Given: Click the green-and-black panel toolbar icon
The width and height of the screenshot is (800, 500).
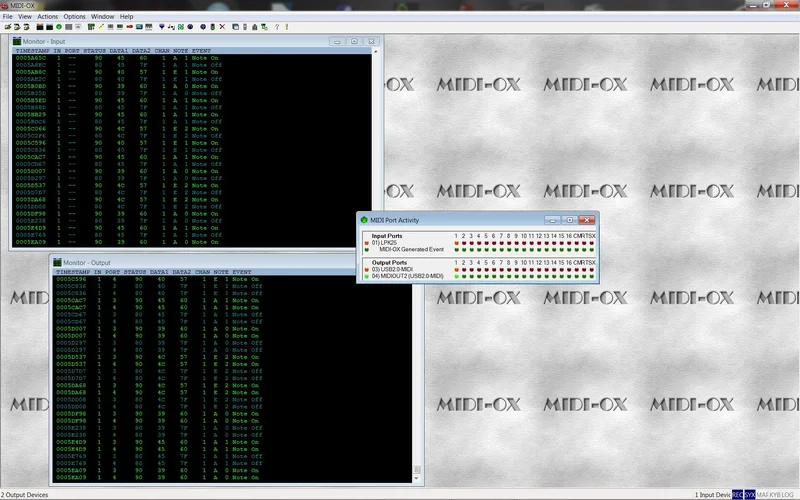Looking at the screenshot, I should pyautogui.click(x=120, y=27).
